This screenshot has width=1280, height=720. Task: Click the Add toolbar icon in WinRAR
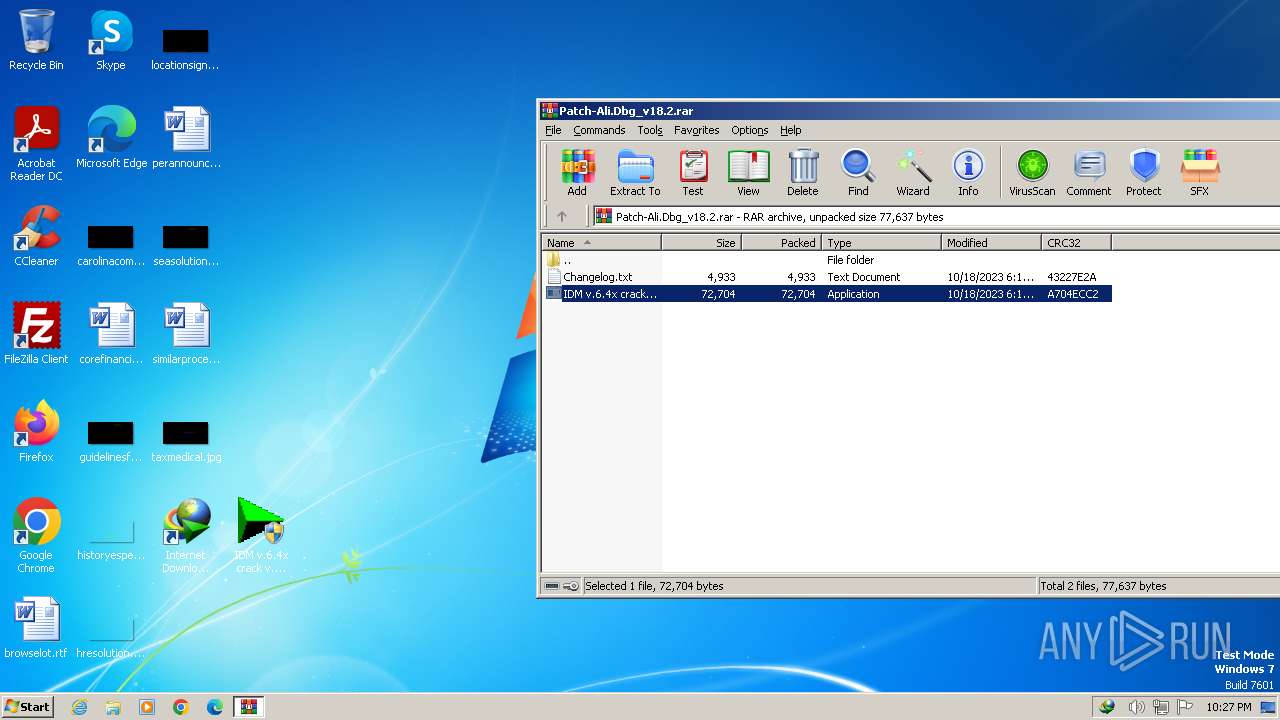(577, 173)
